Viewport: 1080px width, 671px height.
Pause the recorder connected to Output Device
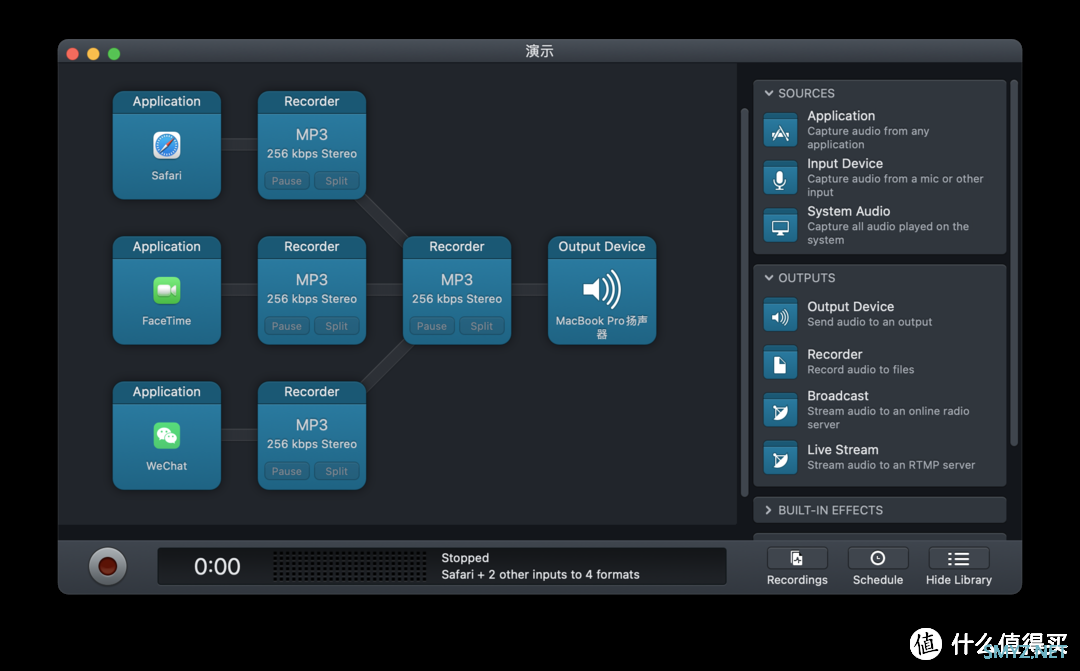click(x=432, y=326)
